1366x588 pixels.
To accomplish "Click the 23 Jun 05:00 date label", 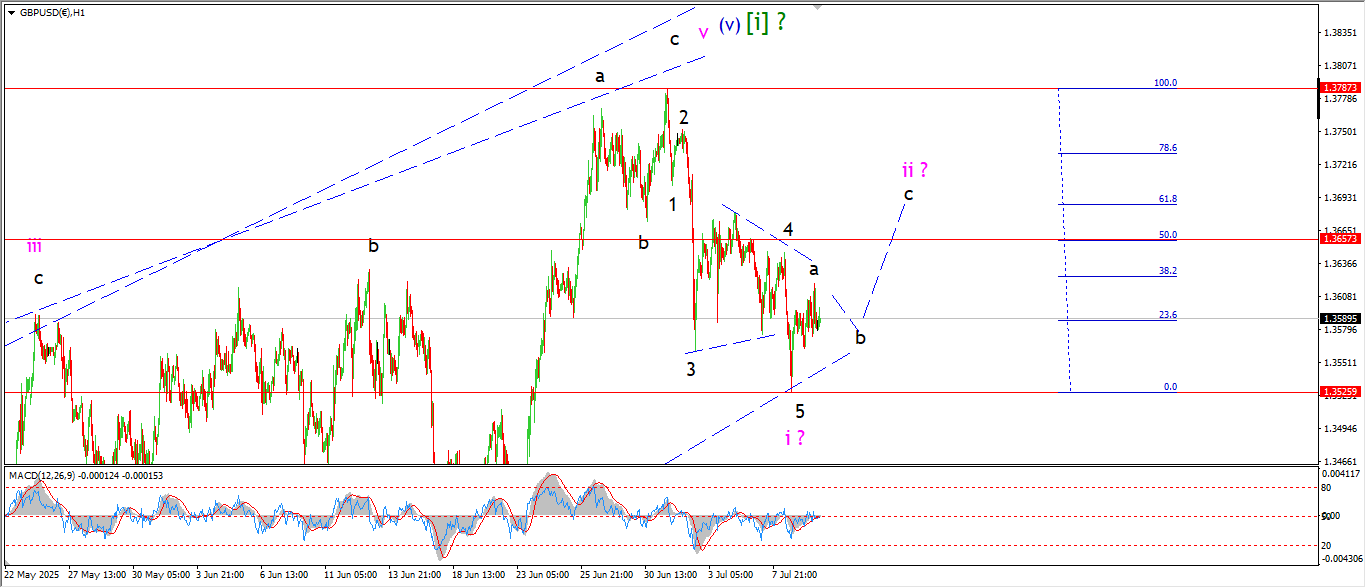I will pyautogui.click(x=543, y=576).
